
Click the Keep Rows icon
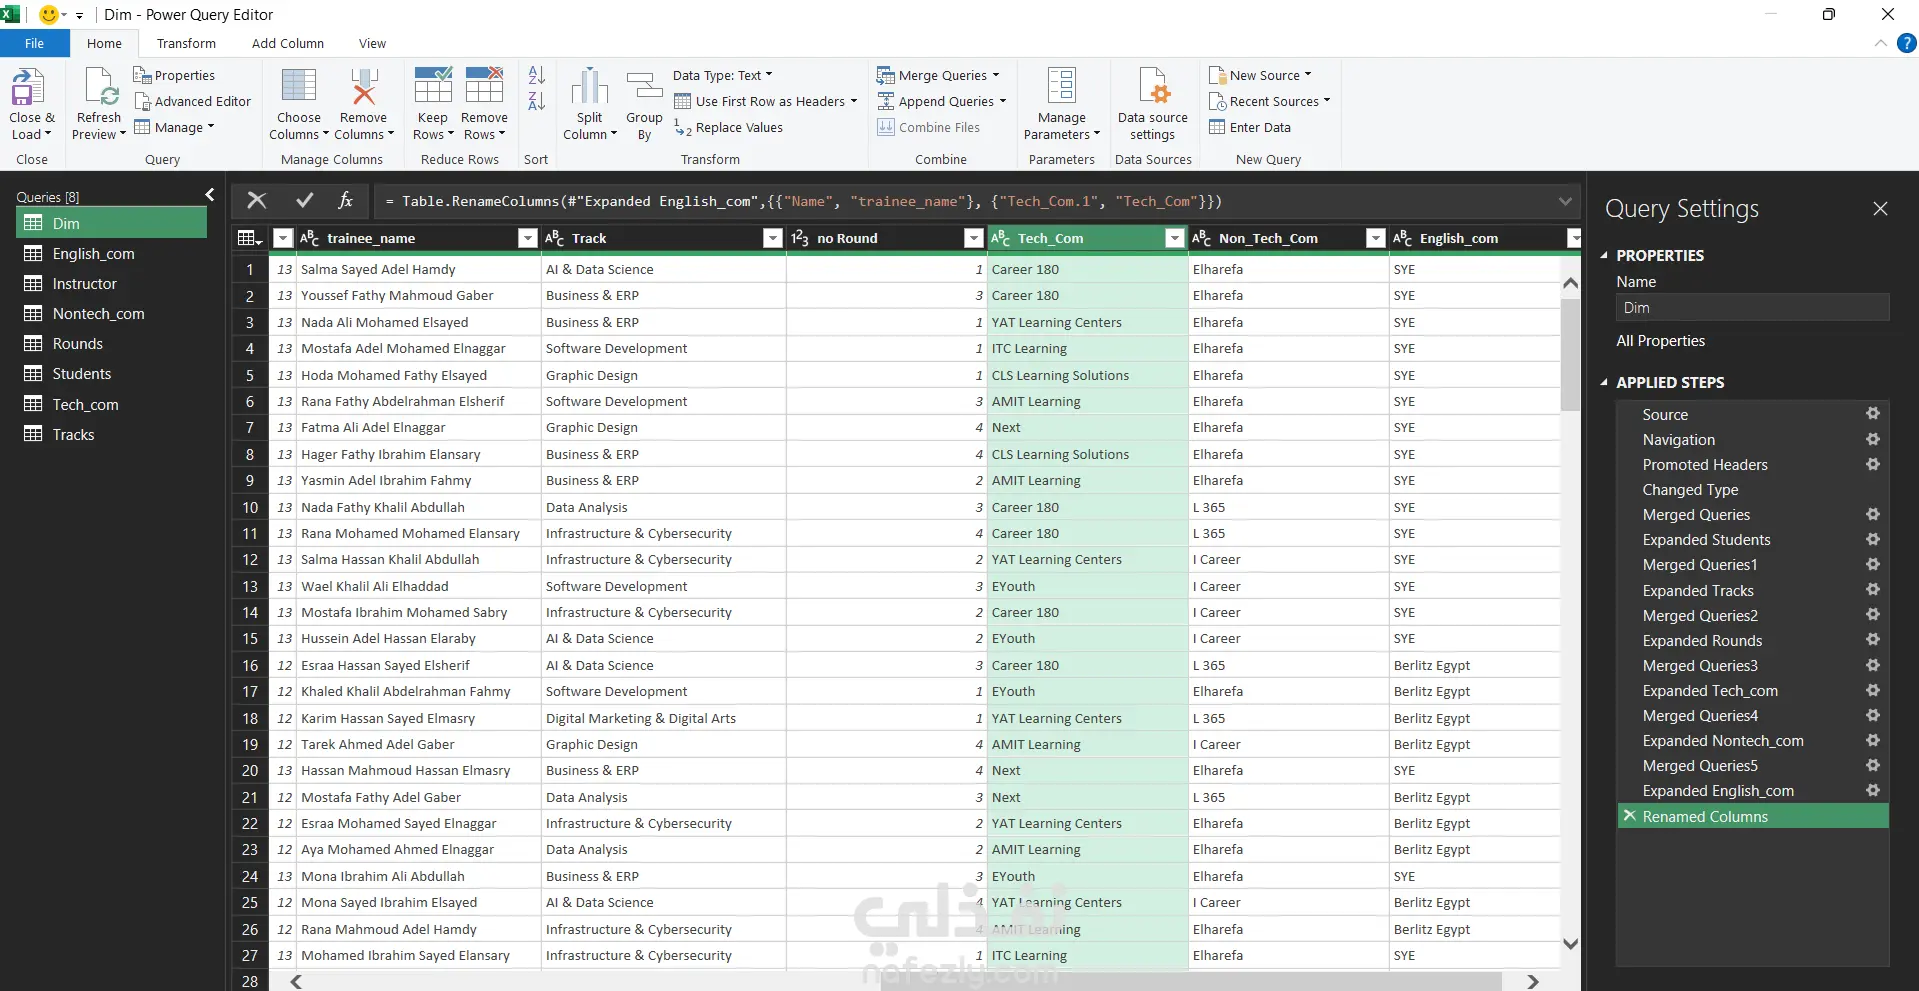pyautogui.click(x=433, y=85)
